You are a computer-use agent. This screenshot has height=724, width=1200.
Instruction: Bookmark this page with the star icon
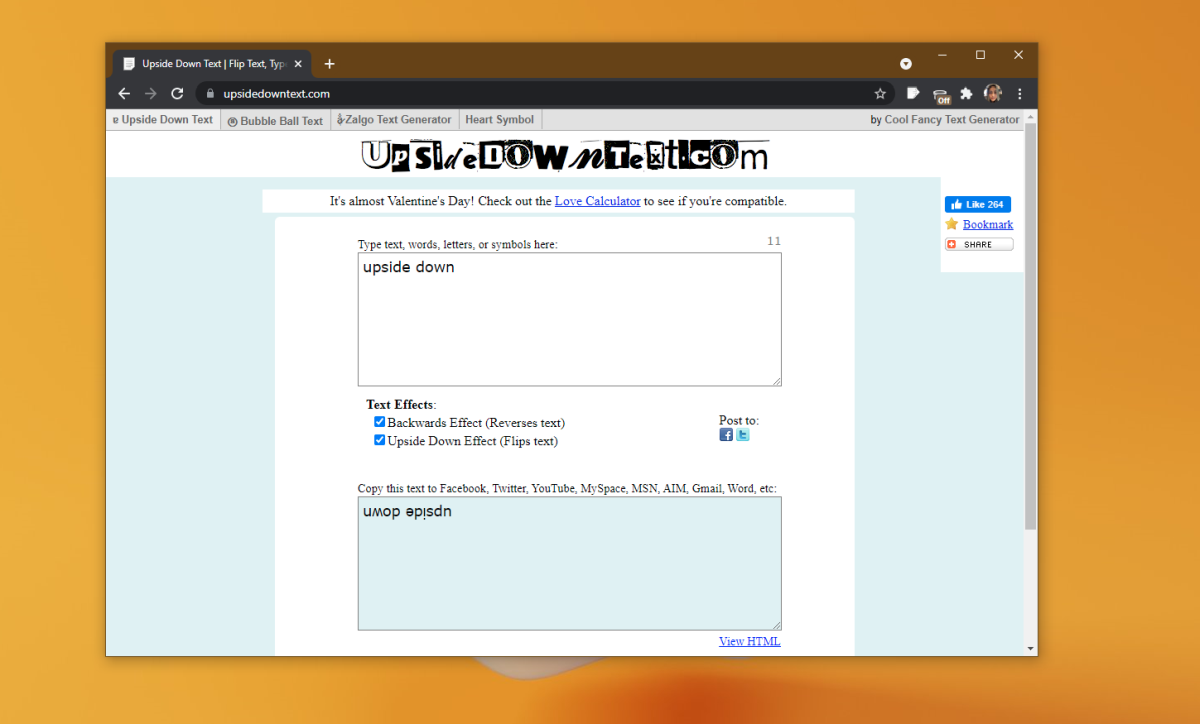880,94
